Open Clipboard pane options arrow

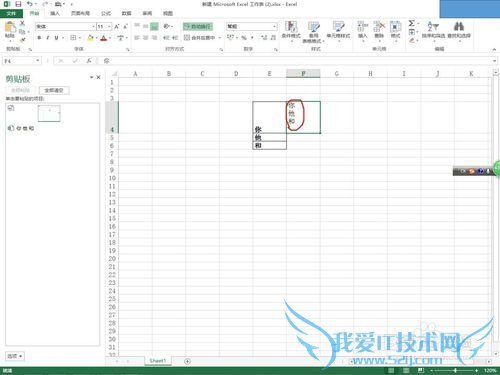[91, 77]
